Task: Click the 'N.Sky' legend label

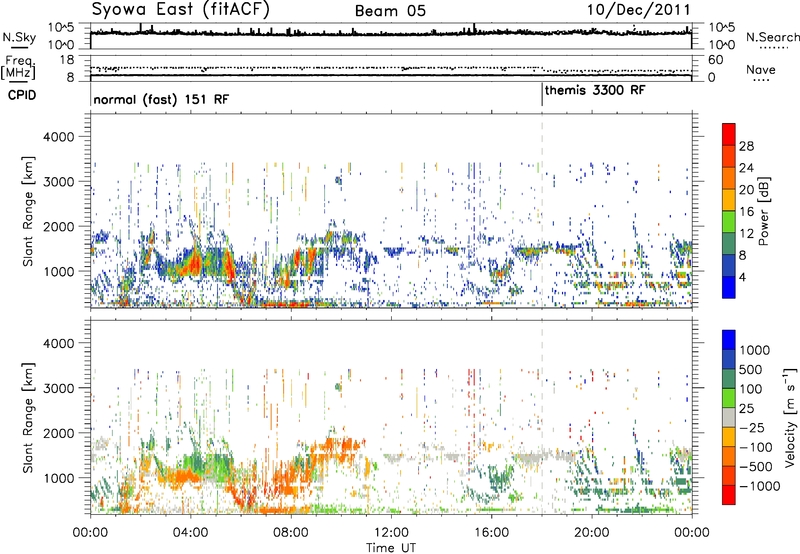Action: (x=19, y=37)
